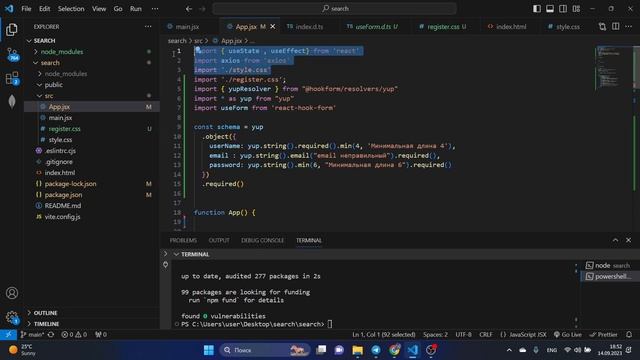This screenshot has width=640, height=360.
Task: Open Prettier status item
Action: pos(604,334)
